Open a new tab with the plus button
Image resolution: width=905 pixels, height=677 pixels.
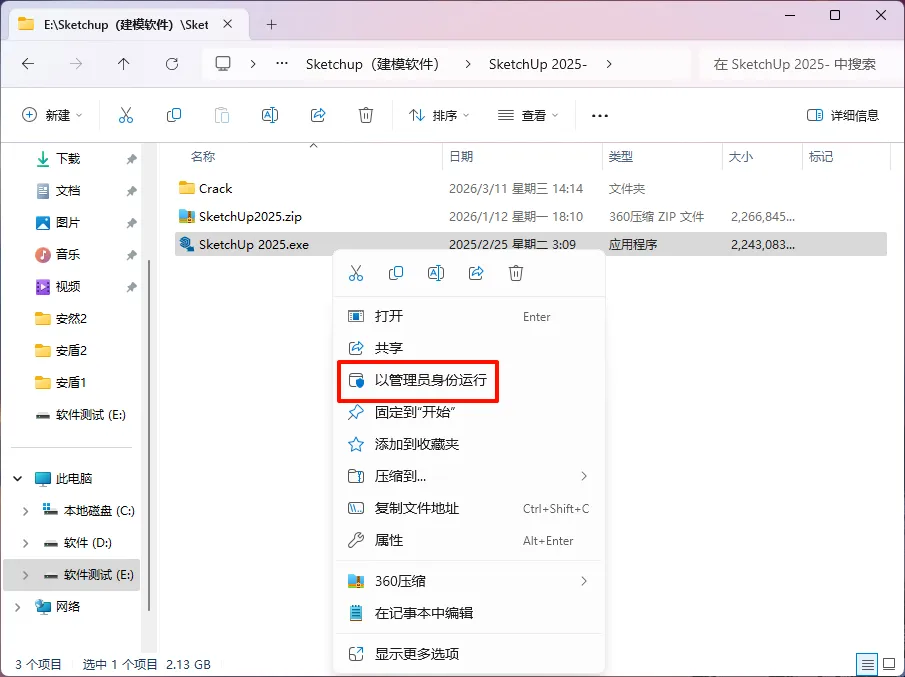click(x=272, y=25)
